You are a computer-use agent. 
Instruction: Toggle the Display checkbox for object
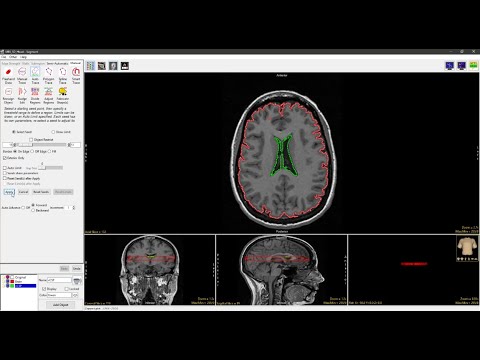tap(44, 289)
